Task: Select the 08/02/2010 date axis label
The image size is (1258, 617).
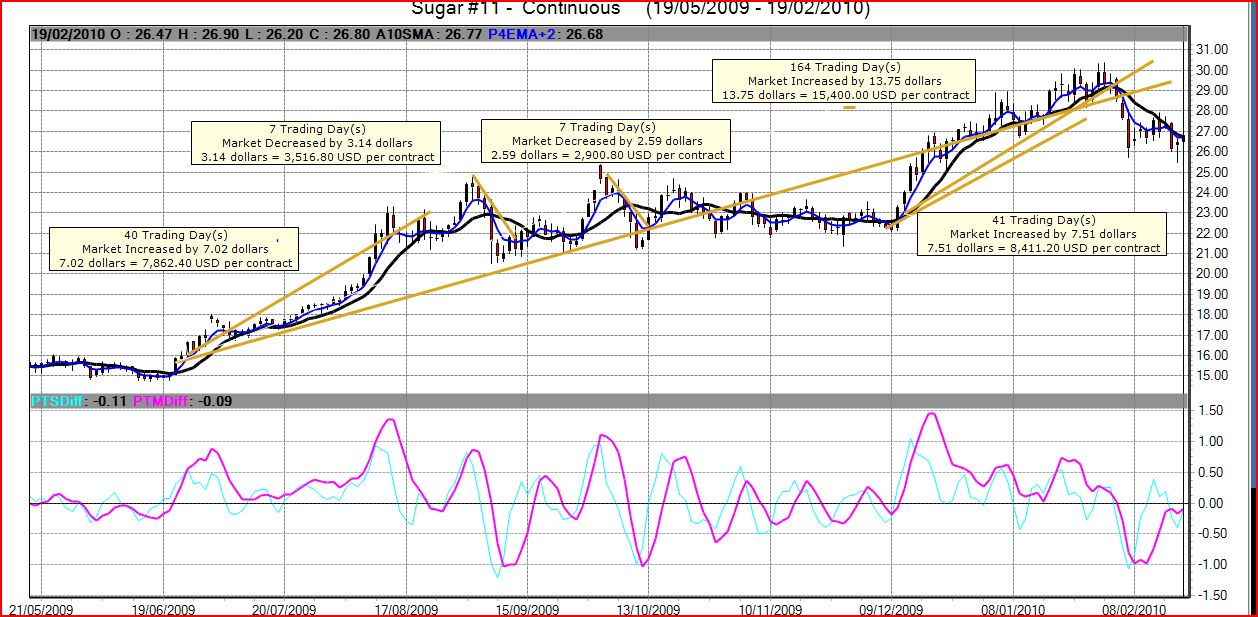Action: coord(1134,608)
